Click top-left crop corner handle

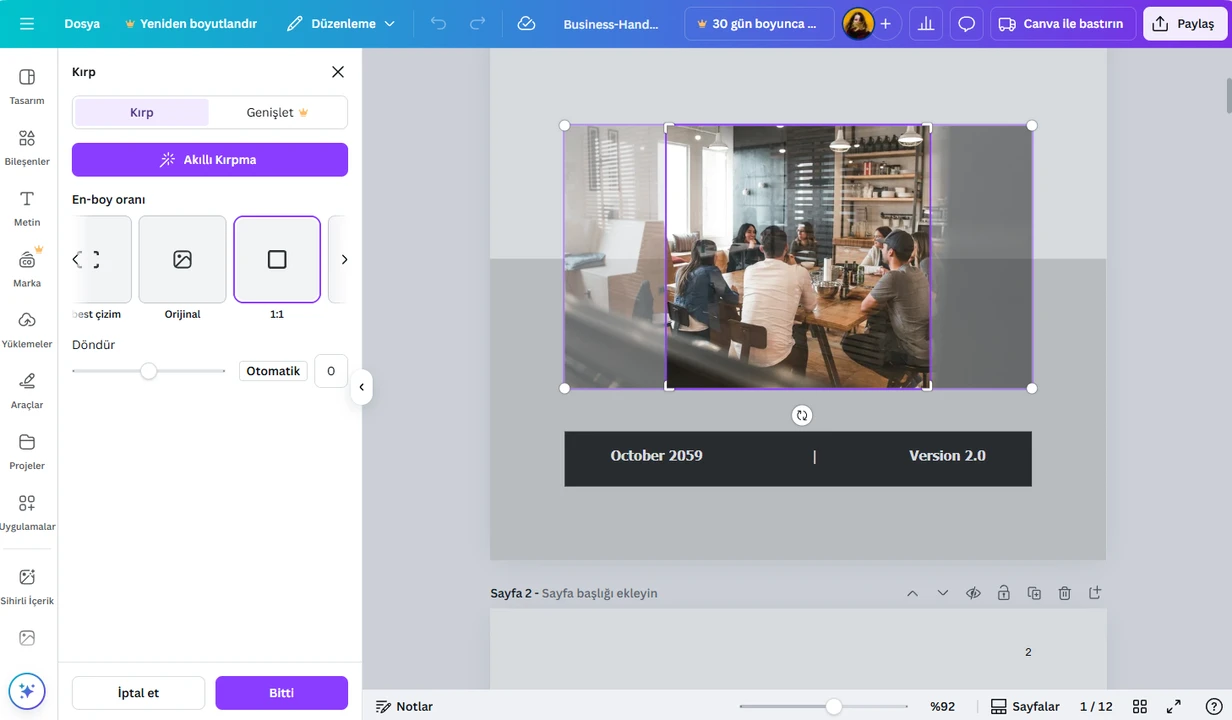669,128
